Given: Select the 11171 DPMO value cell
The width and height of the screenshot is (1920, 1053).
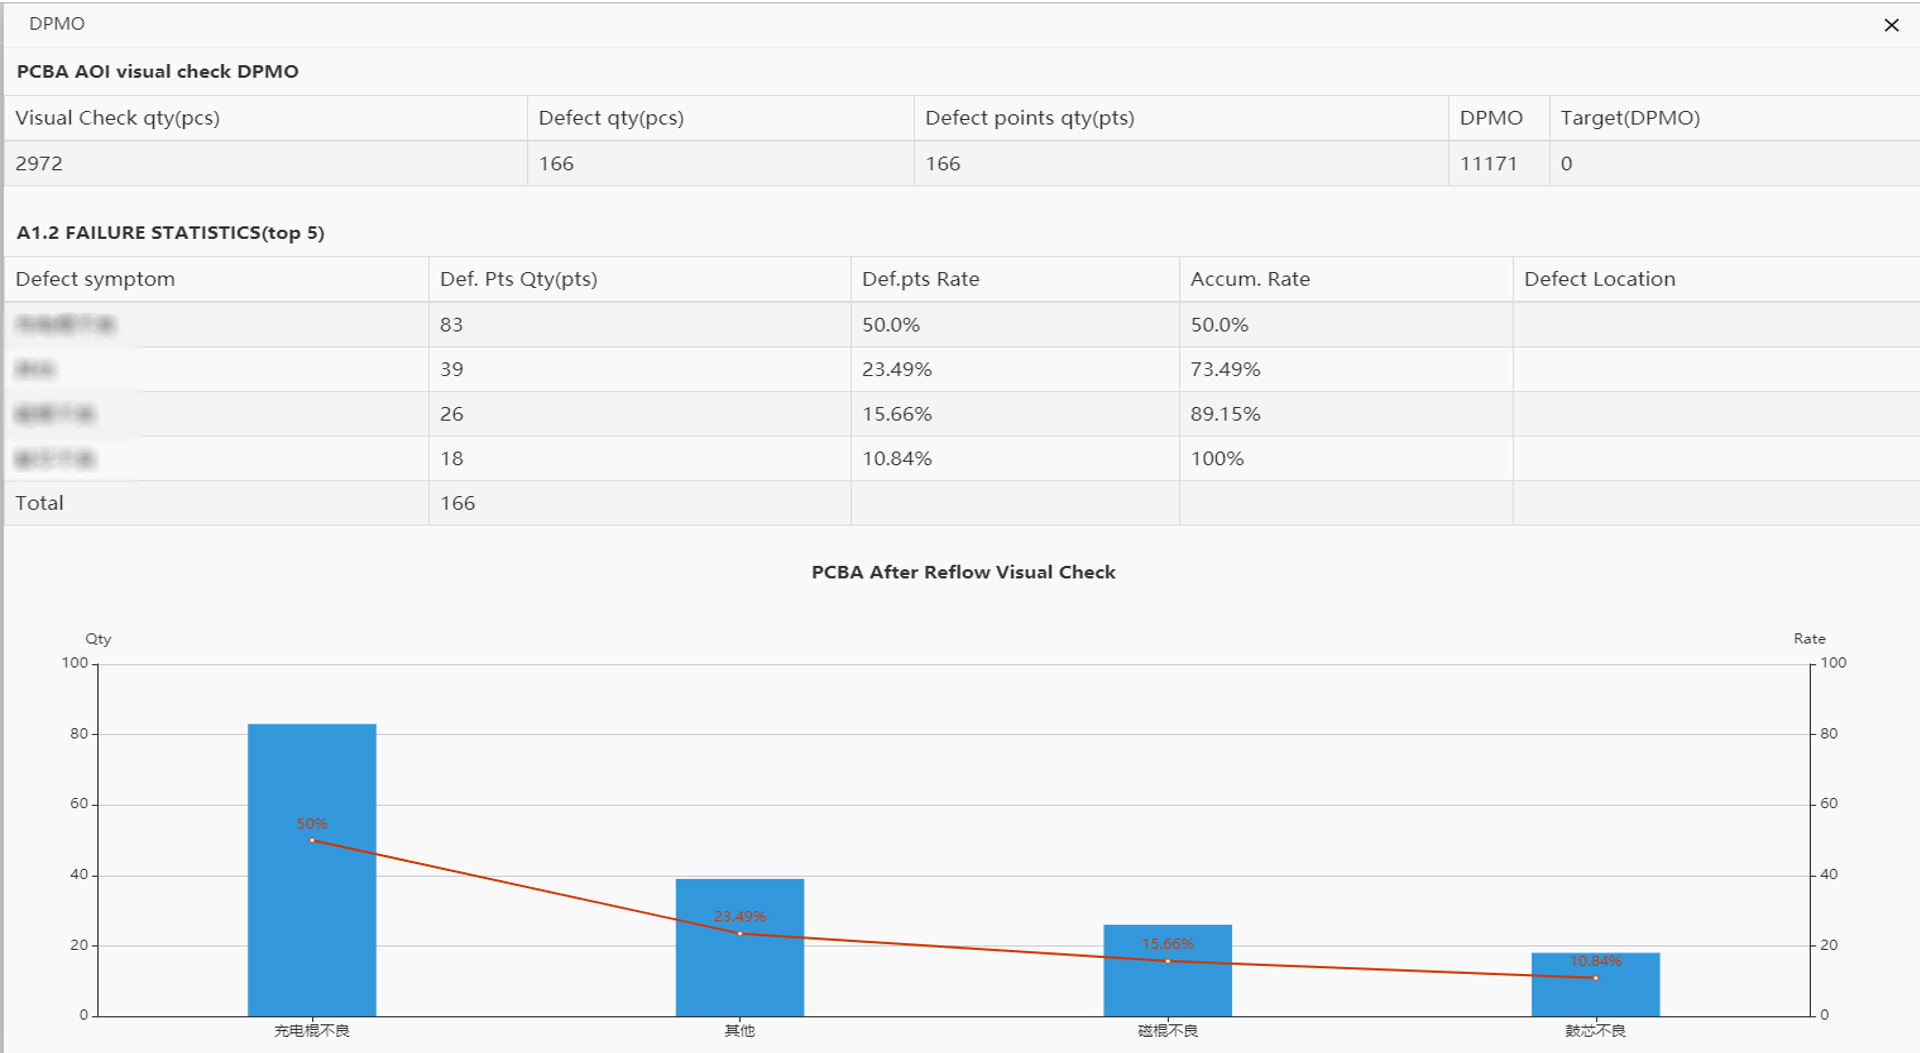Looking at the screenshot, I should tap(1488, 164).
